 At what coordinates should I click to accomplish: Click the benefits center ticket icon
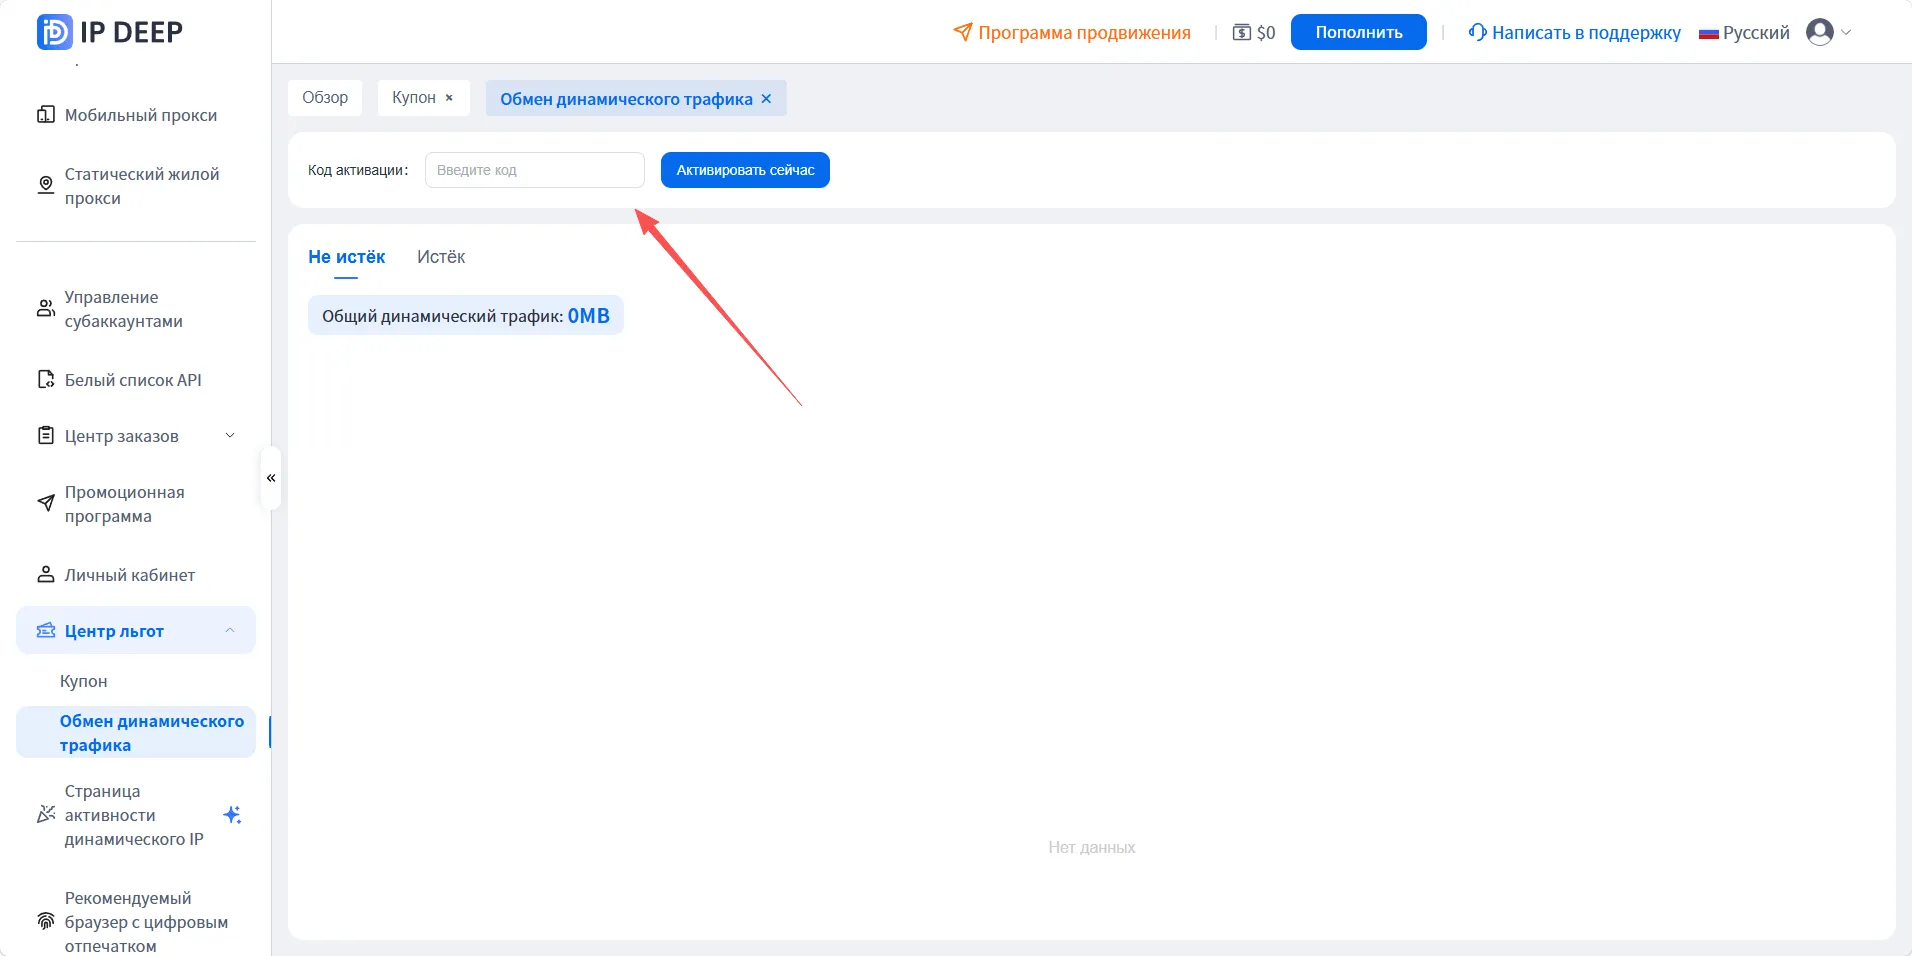click(x=46, y=630)
